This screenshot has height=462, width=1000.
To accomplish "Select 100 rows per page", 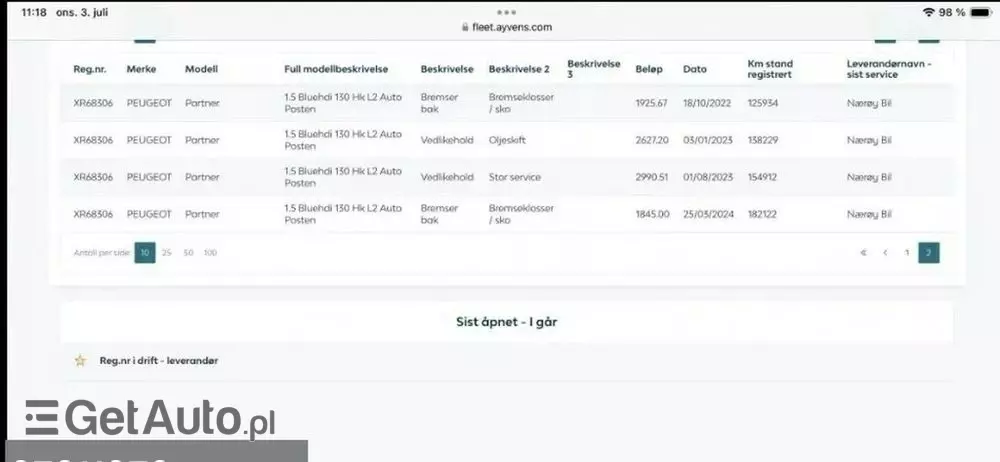I will pos(210,253).
